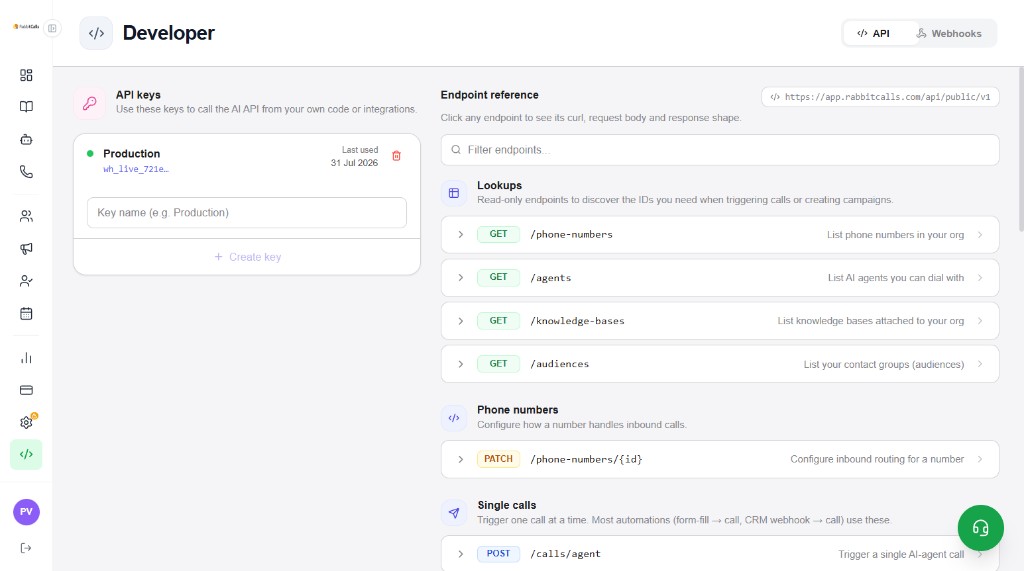Open the credit card billing sidebar icon
The image size is (1024, 571).
pos(26,390)
